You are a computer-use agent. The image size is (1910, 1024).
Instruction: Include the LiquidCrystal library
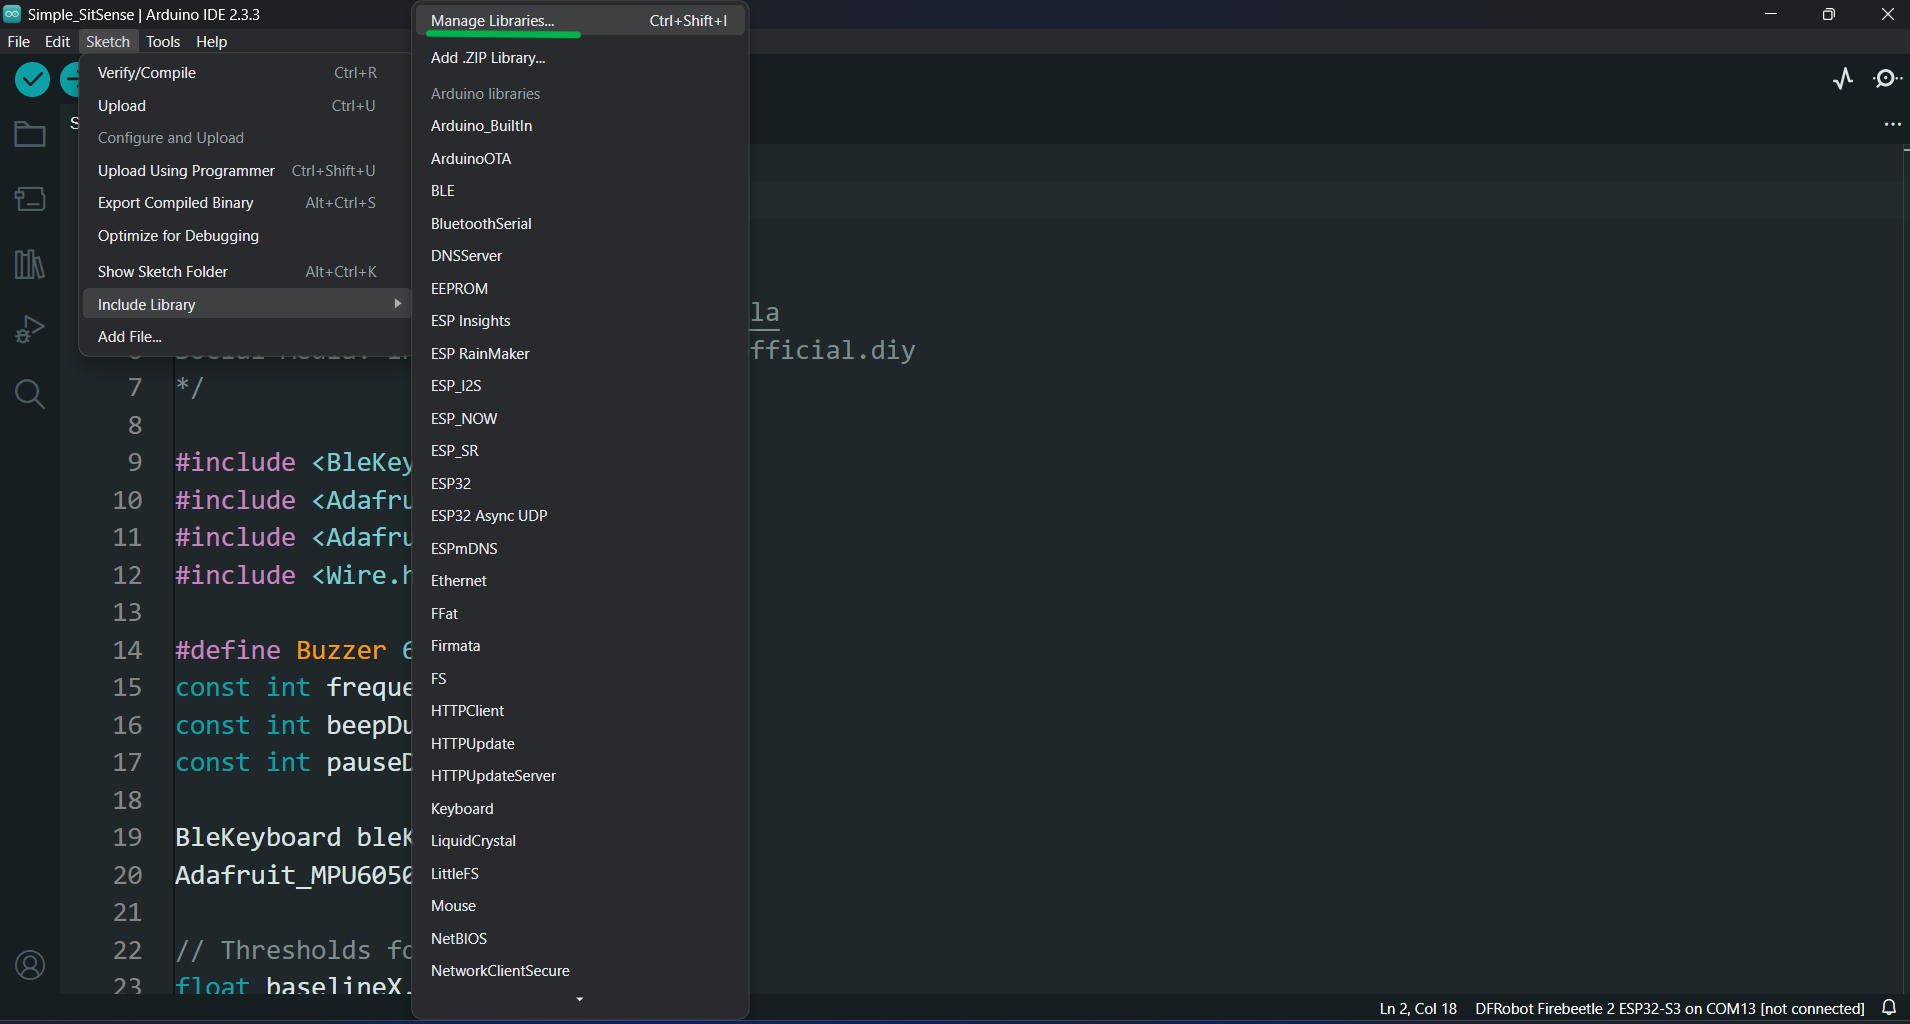(580, 841)
